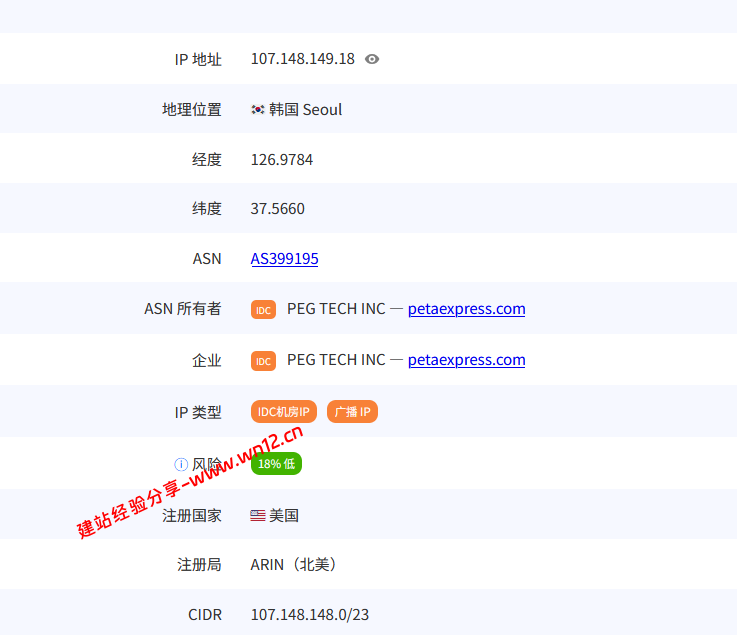Screen dimensions: 737x635
Task: Click the latitude value 37.5660
Action: point(277,209)
